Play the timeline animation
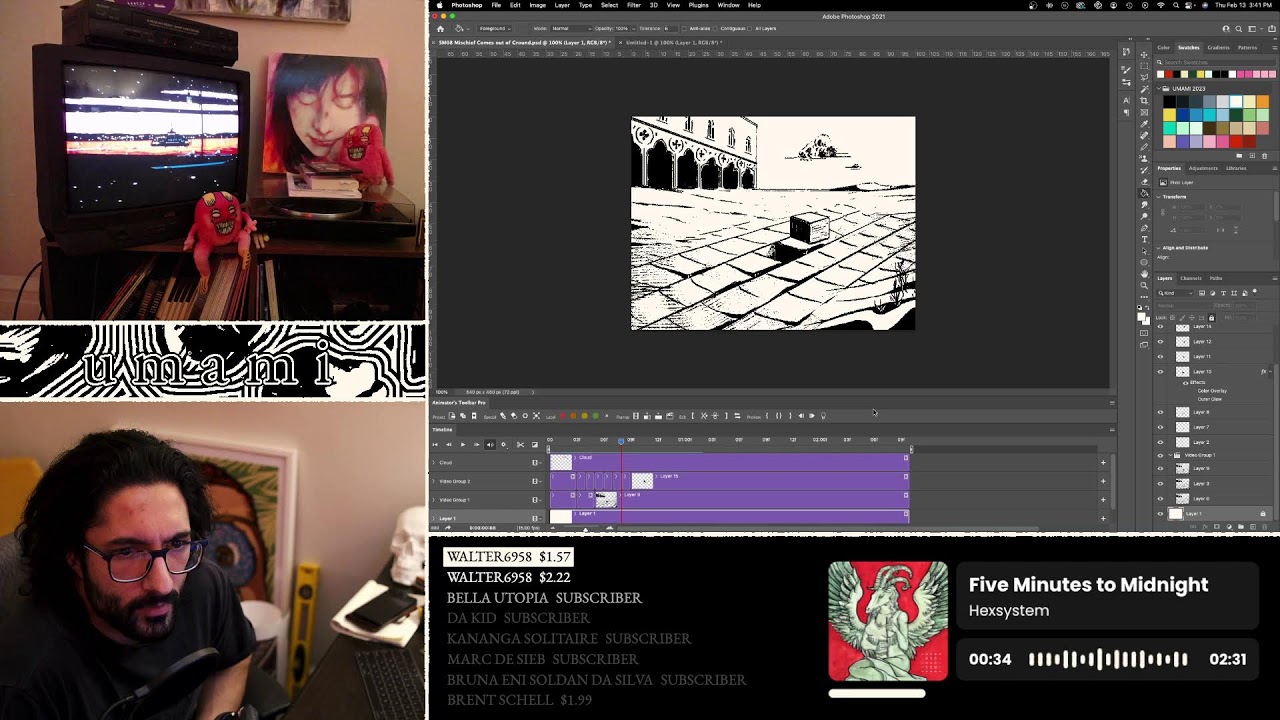Image resolution: width=1280 pixels, height=720 pixels. point(463,444)
